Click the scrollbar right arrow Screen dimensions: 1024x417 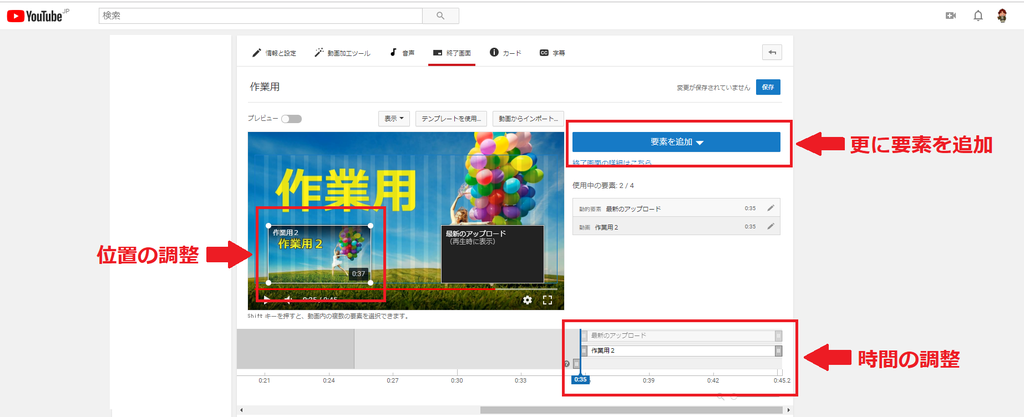click(788, 410)
